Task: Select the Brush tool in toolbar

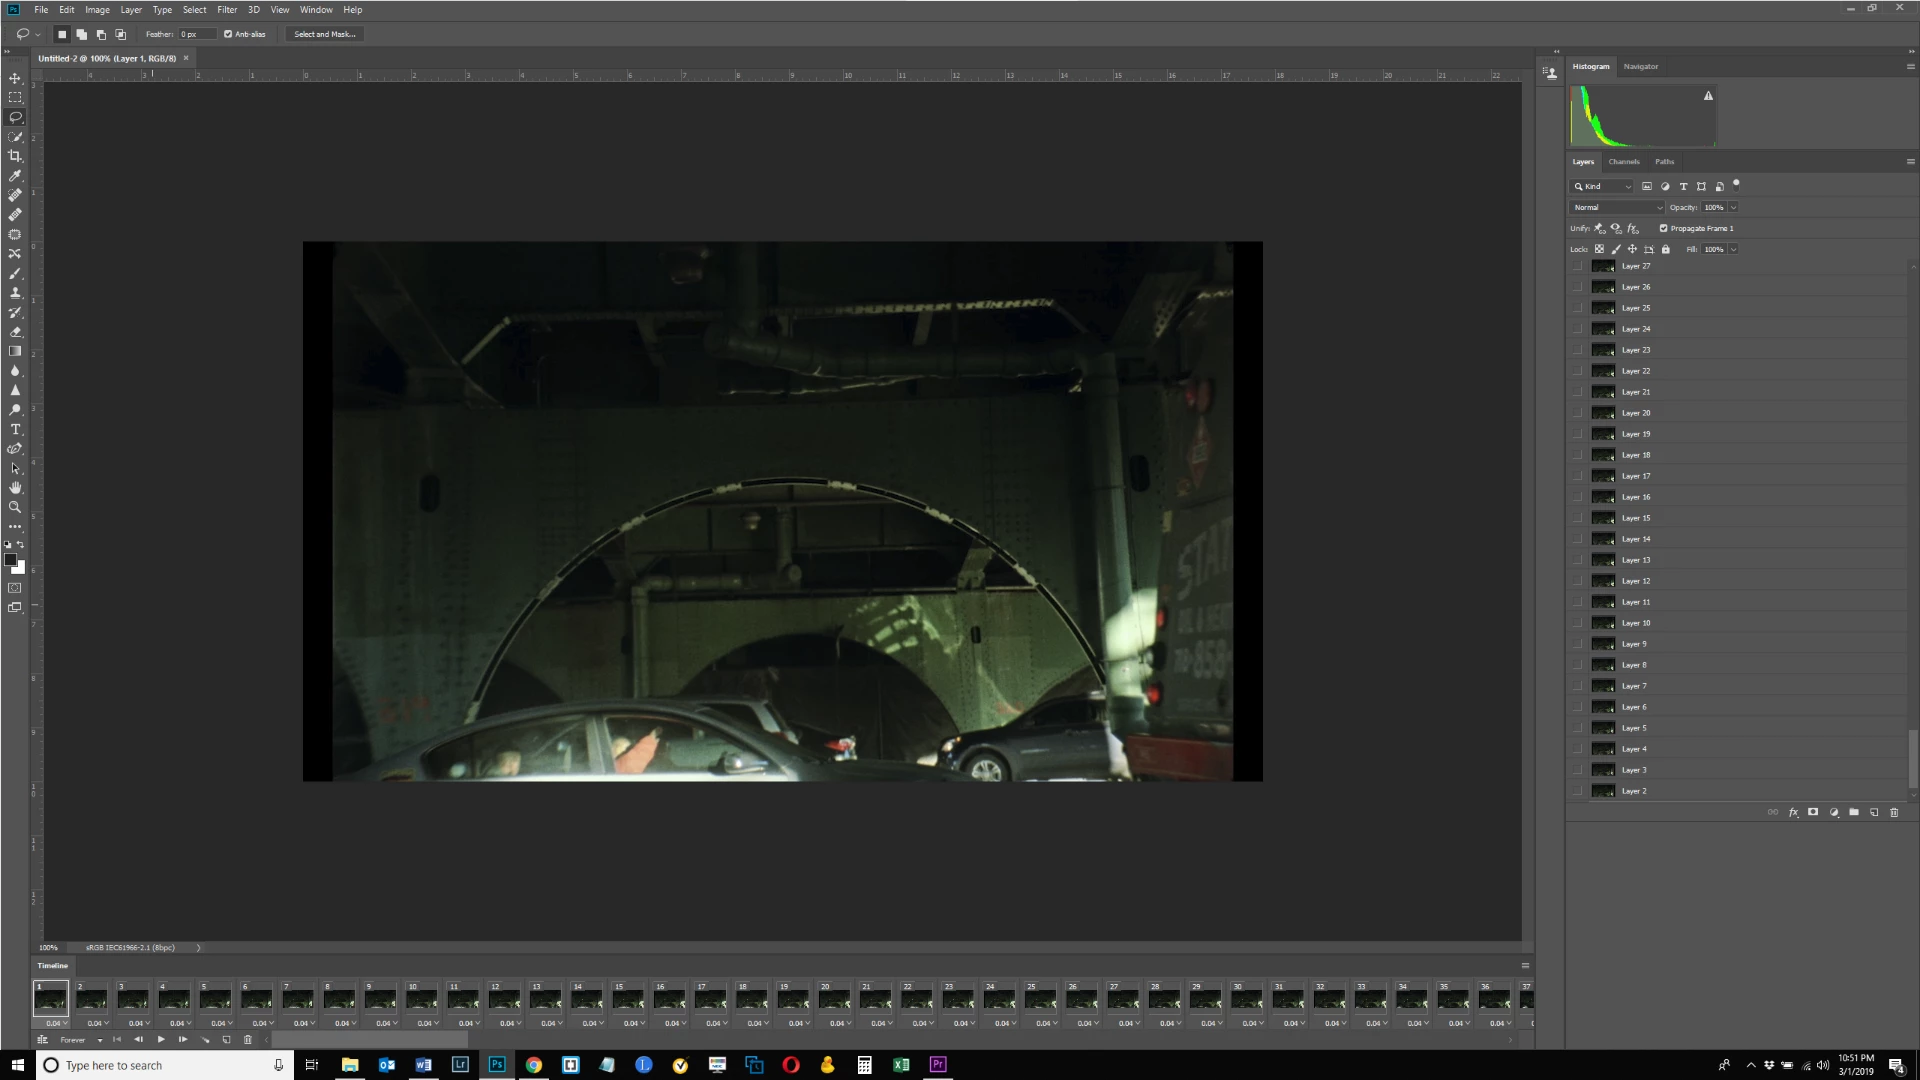Action: [15, 273]
